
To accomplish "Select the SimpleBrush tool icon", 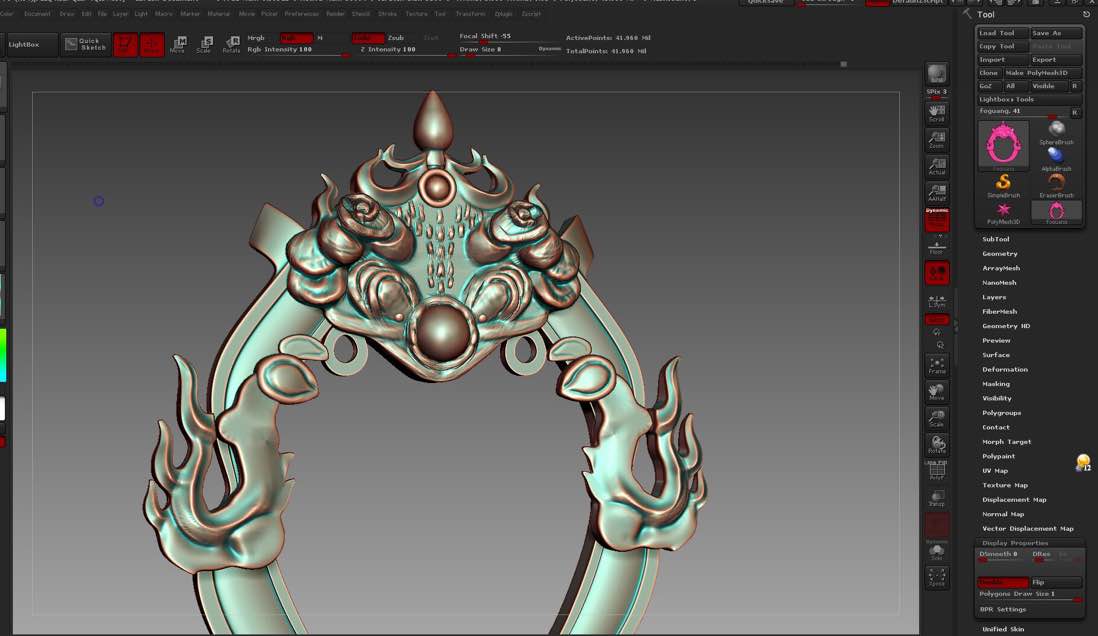I will click(1003, 186).
